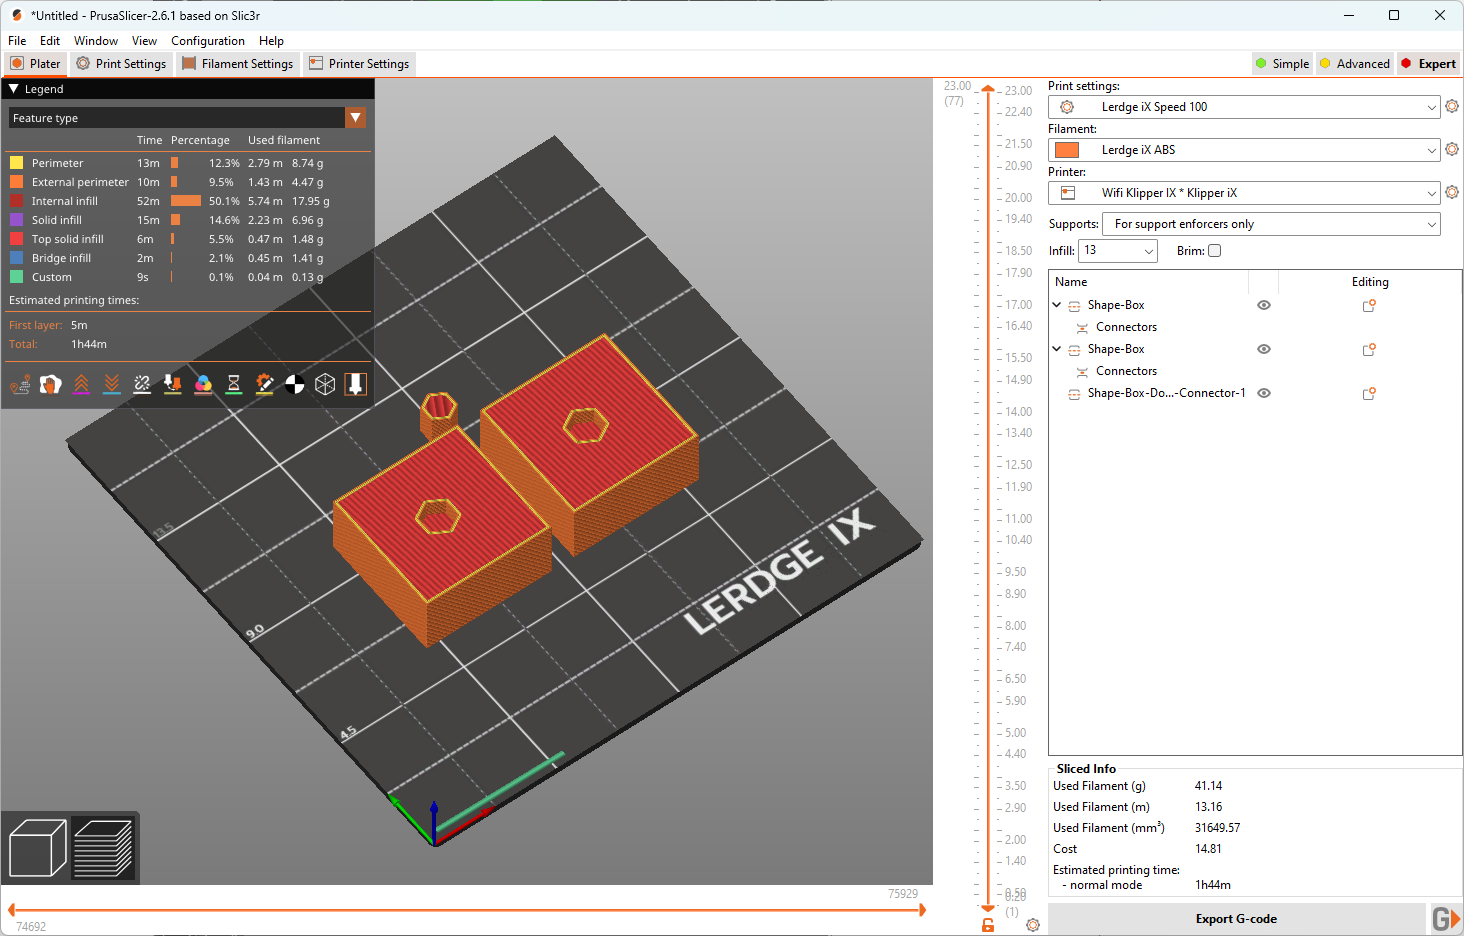The height and width of the screenshot is (936, 1464).
Task: Click the slice/export G icon bottom-right
Action: coord(1445,918)
